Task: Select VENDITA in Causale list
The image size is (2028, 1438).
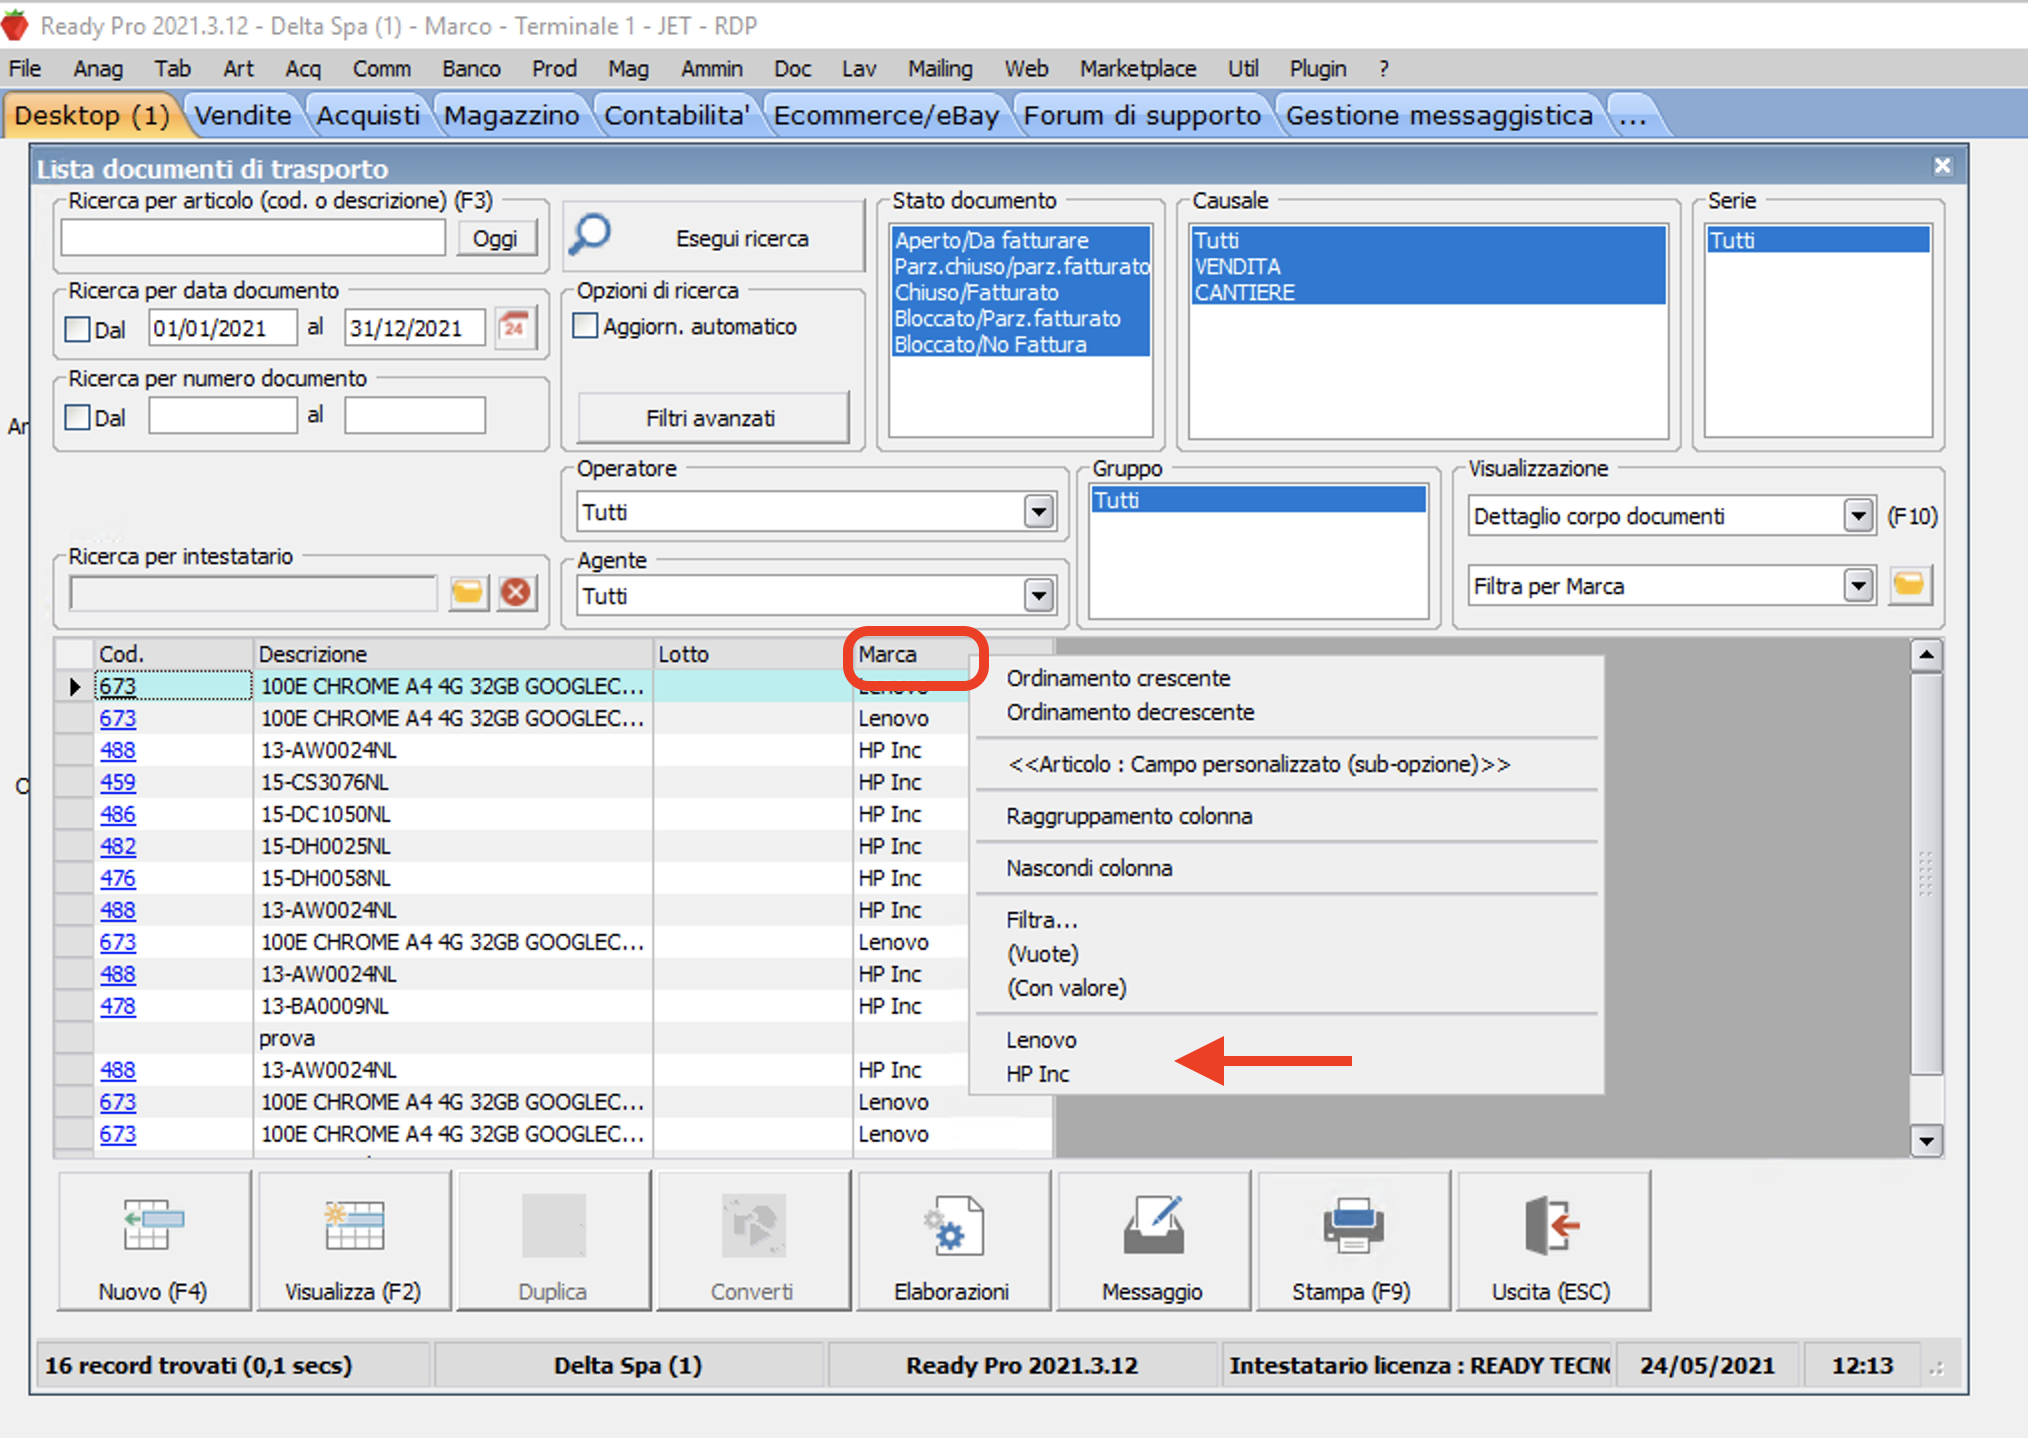Action: coord(1428,266)
